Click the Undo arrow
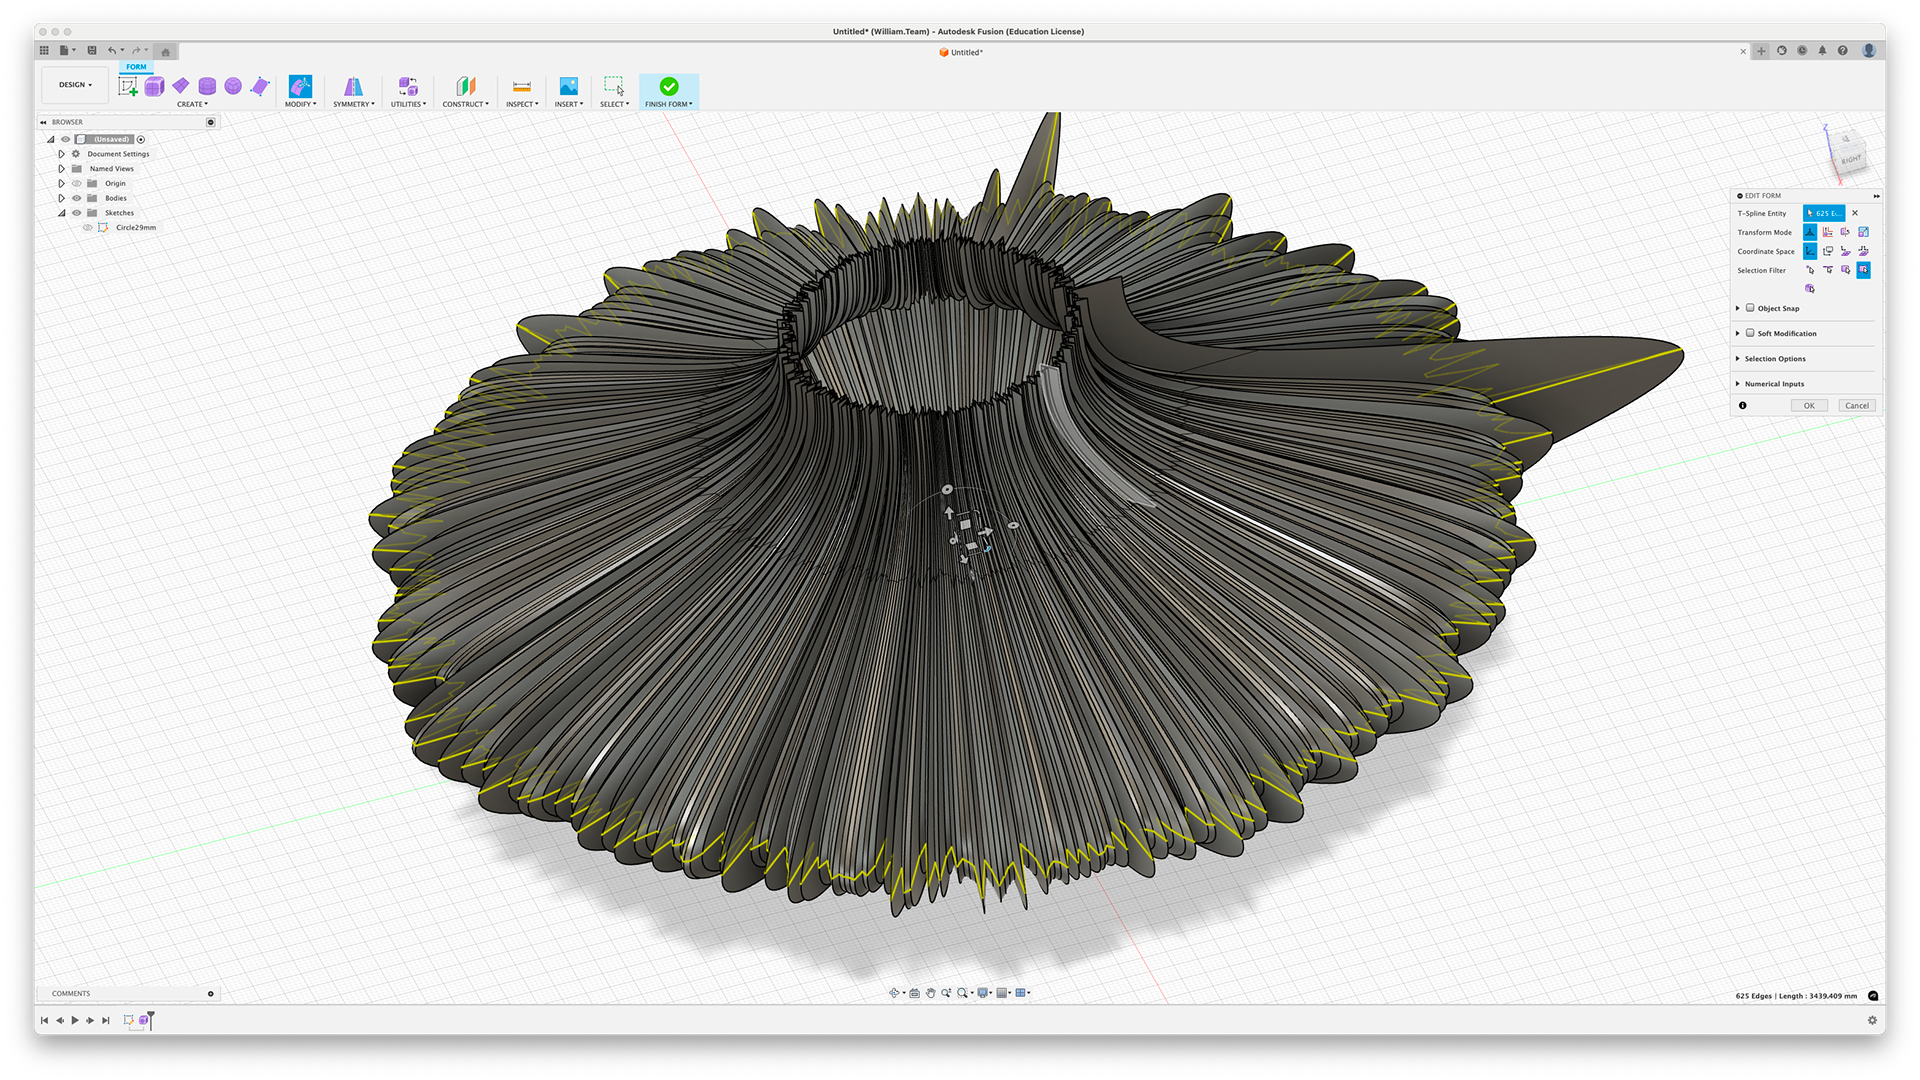The image size is (1920, 1080). [x=112, y=51]
